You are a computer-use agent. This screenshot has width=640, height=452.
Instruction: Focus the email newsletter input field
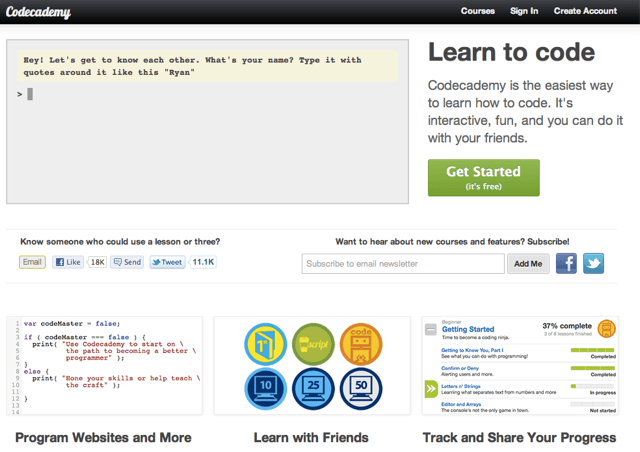coord(403,264)
